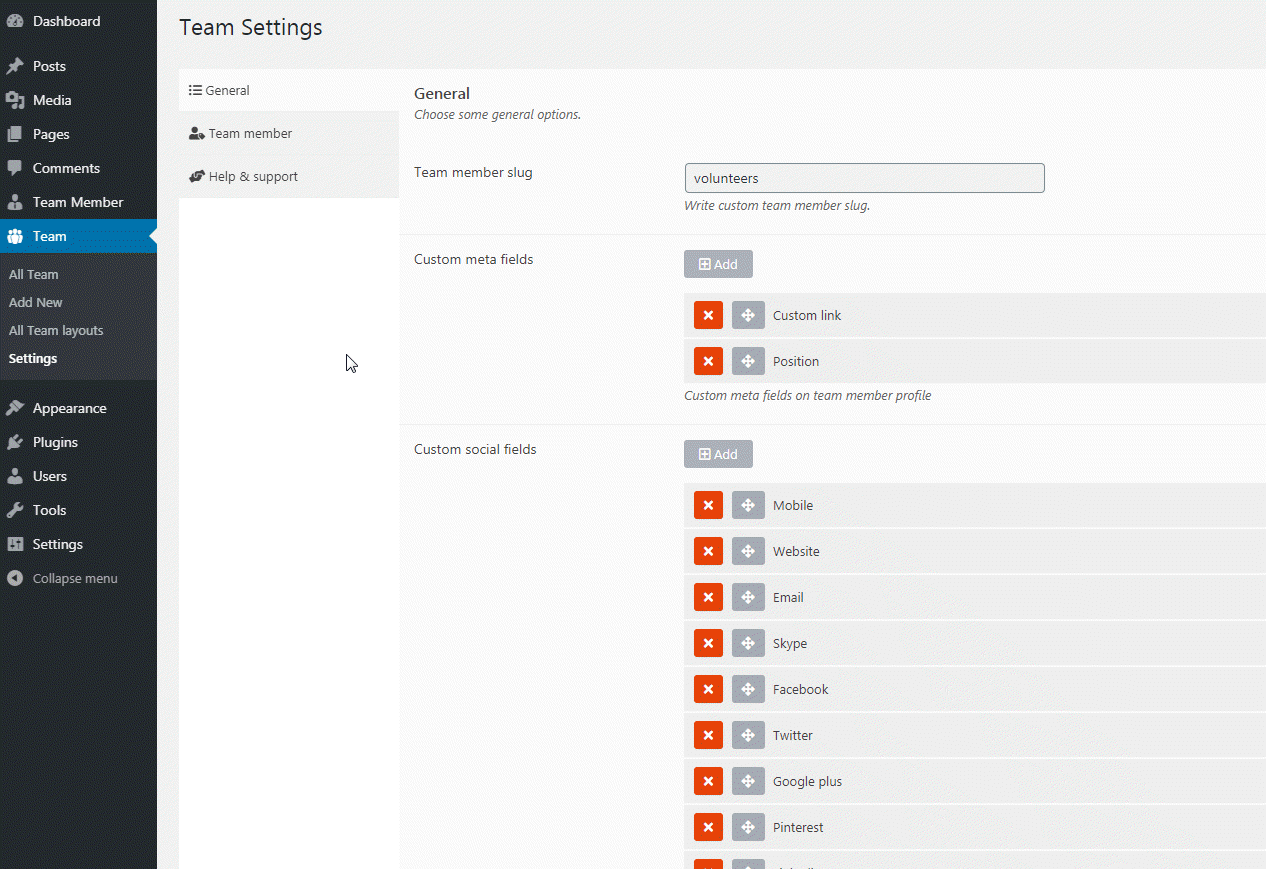This screenshot has height=869, width=1266.
Task: Click the move icon next to Facebook
Action: coord(748,689)
